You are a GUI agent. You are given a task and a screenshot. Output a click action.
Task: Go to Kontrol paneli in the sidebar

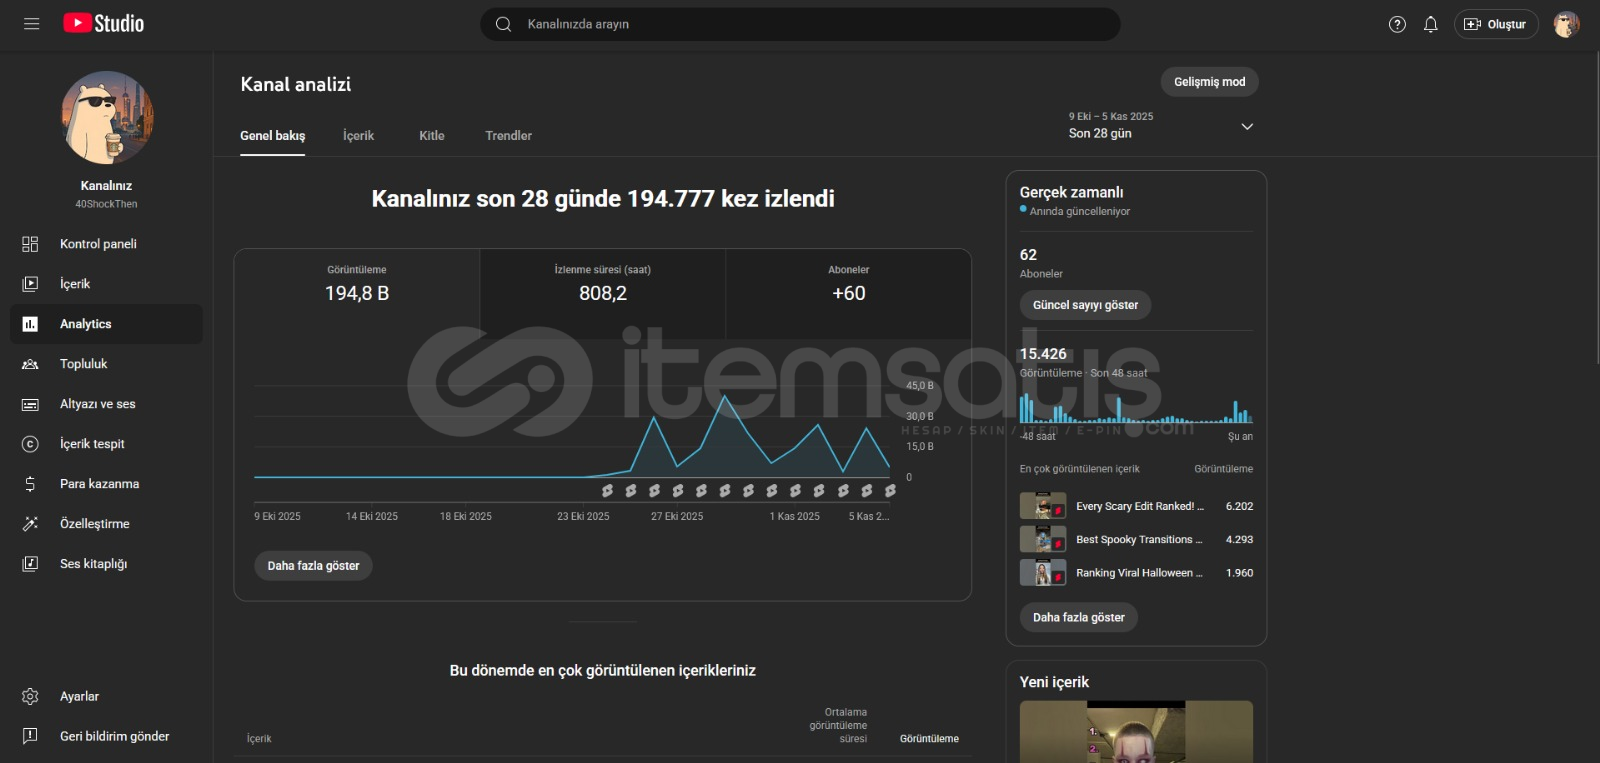point(106,244)
